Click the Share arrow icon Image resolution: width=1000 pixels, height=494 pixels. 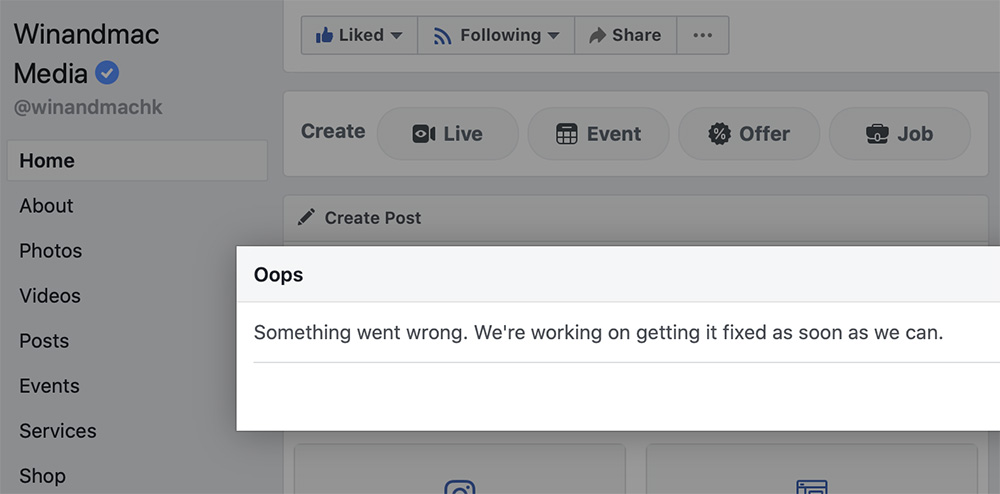click(x=598, y=36)
